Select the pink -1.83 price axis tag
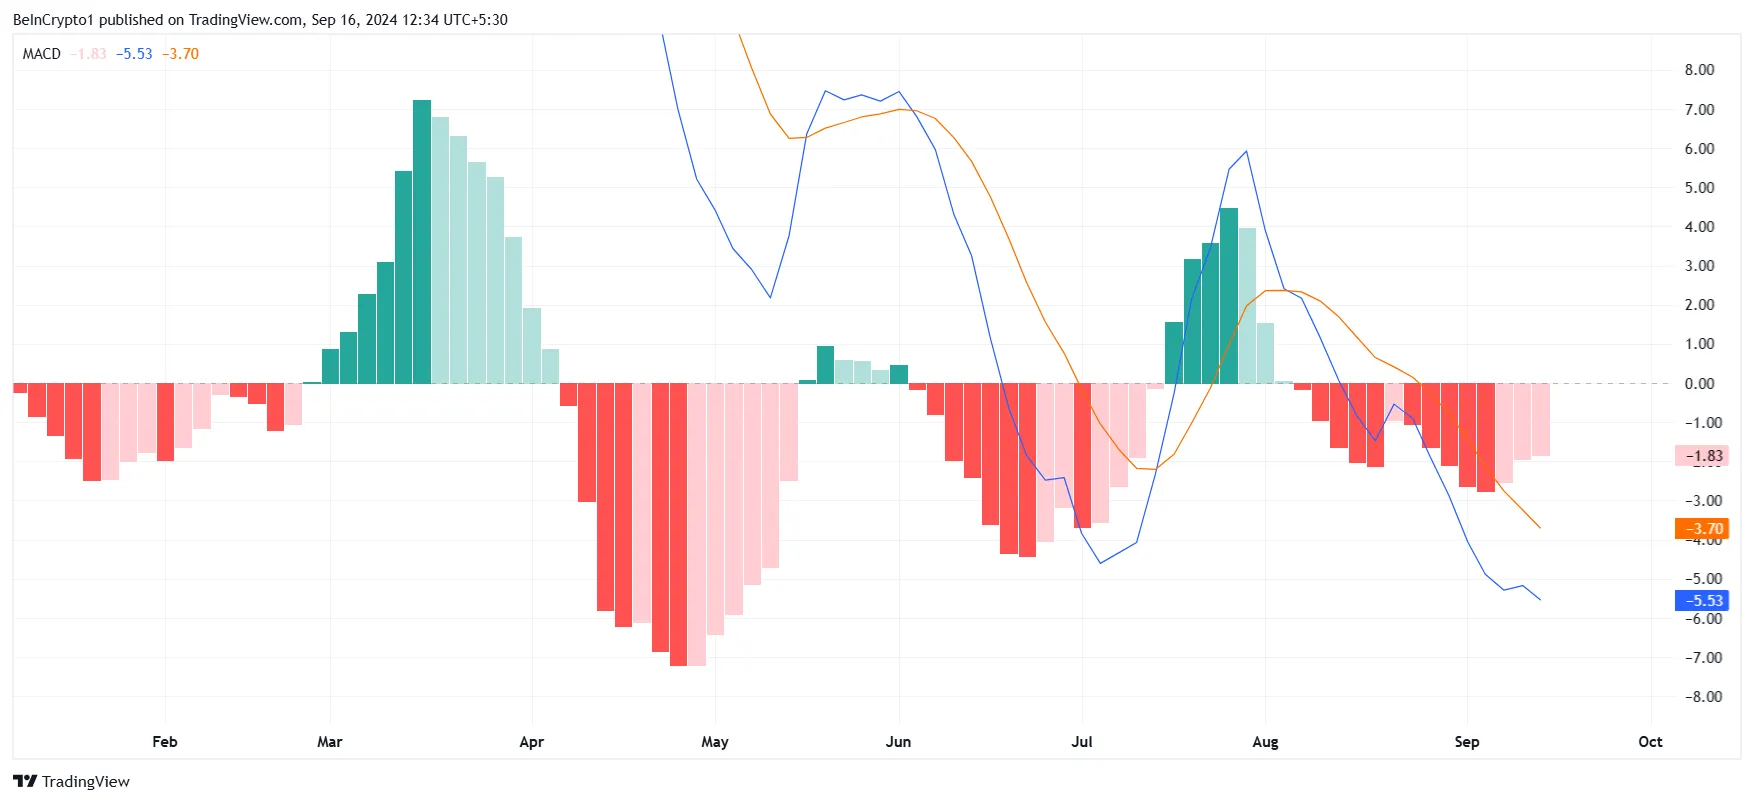This screenshot has width=1754, height=803. 1701,456
